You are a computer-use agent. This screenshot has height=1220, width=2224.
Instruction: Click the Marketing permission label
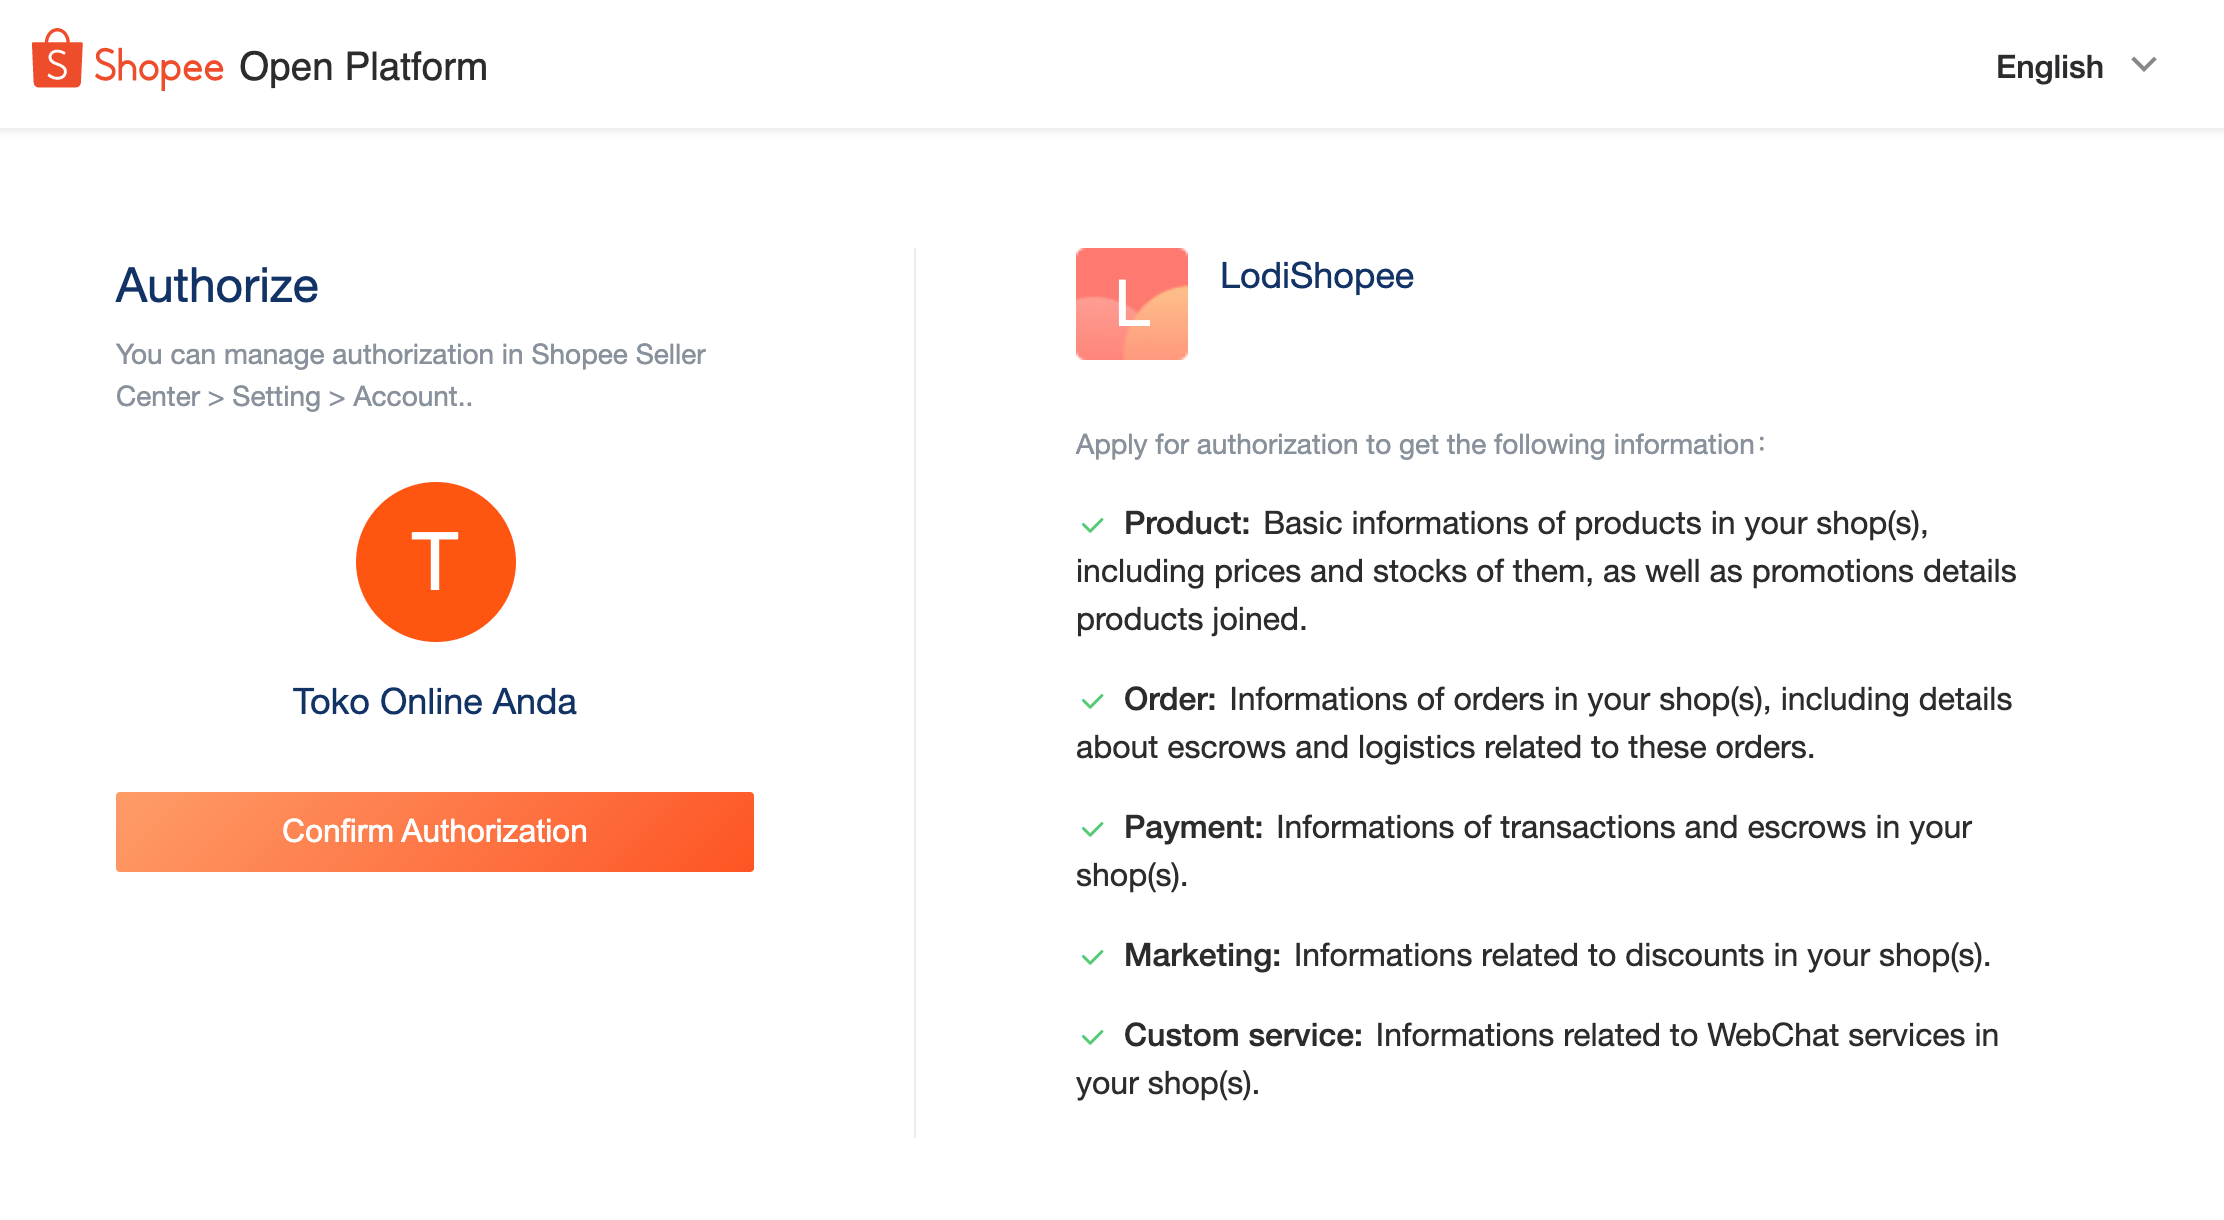point(1202,955)
